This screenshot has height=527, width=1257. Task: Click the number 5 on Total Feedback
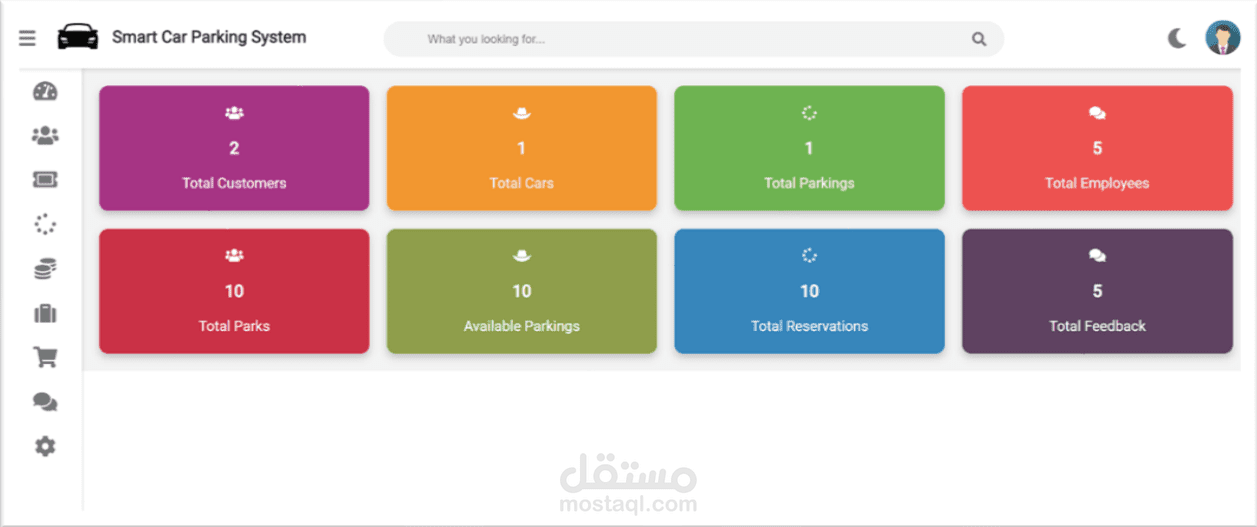coord(1097,291)
